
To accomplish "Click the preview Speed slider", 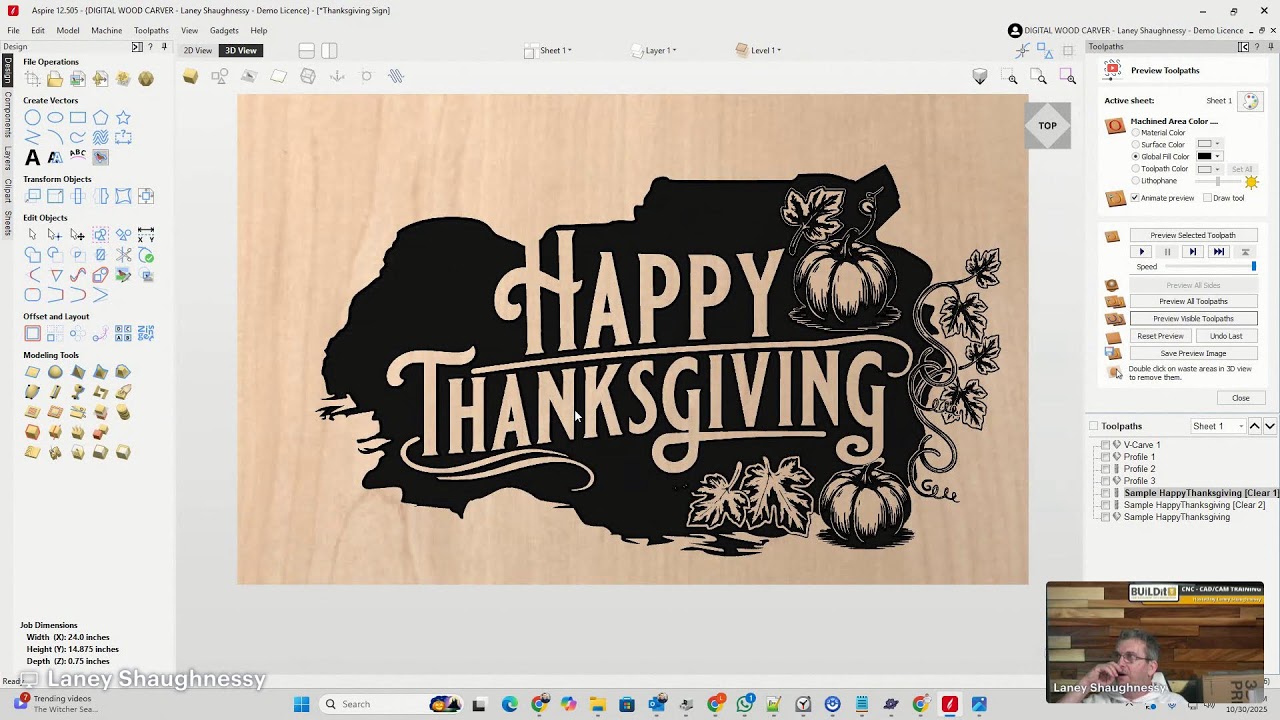I will 1210,267.
